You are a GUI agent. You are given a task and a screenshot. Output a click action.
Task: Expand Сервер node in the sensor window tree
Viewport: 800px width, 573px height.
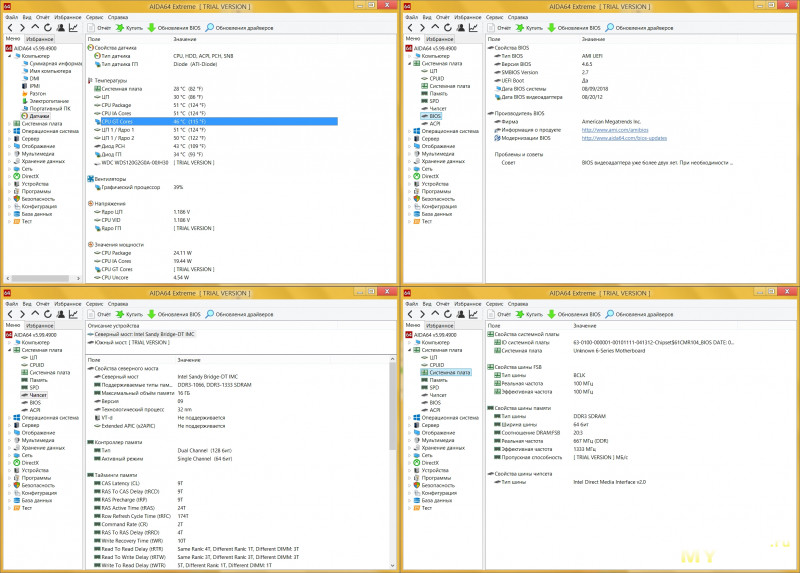[9, 139]
